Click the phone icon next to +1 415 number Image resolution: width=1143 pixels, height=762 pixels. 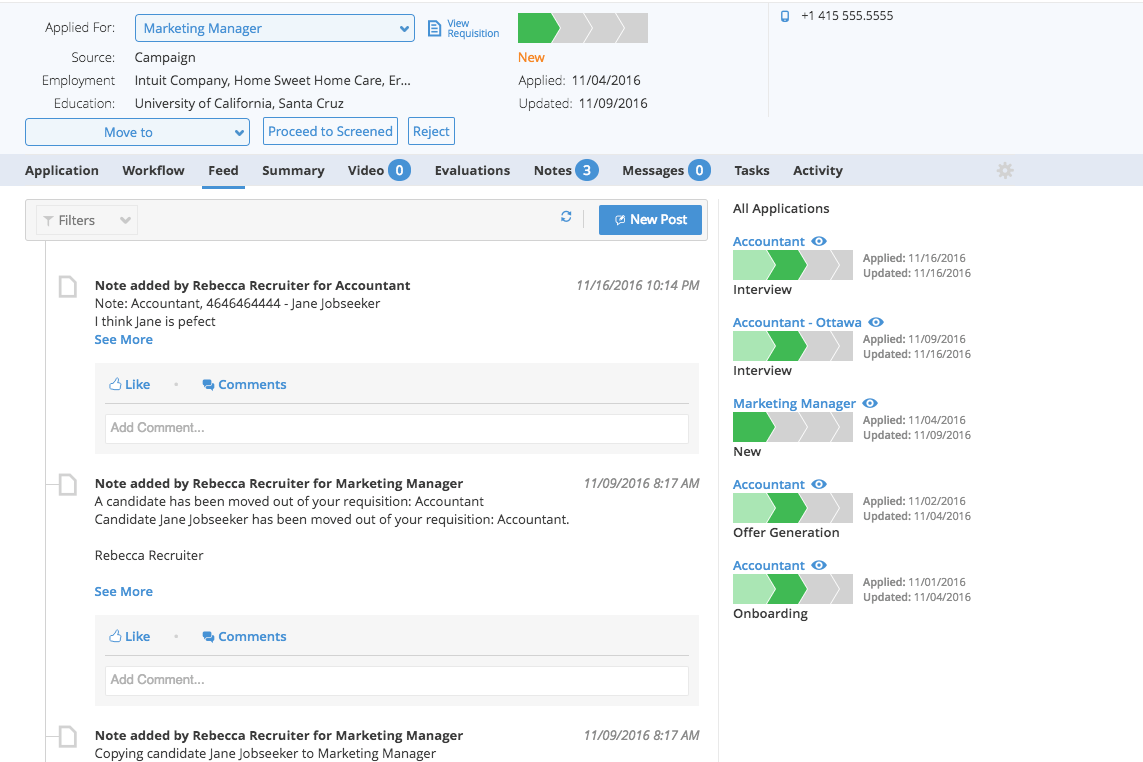point(785,16)
